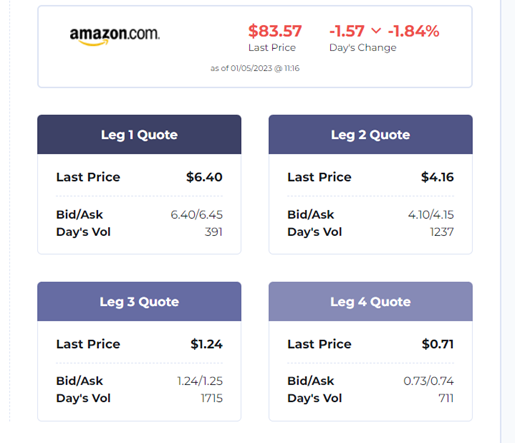Click Leg 3 last price $1.24
The height and width of the screenshot is (443, 515).
(206, 344)
